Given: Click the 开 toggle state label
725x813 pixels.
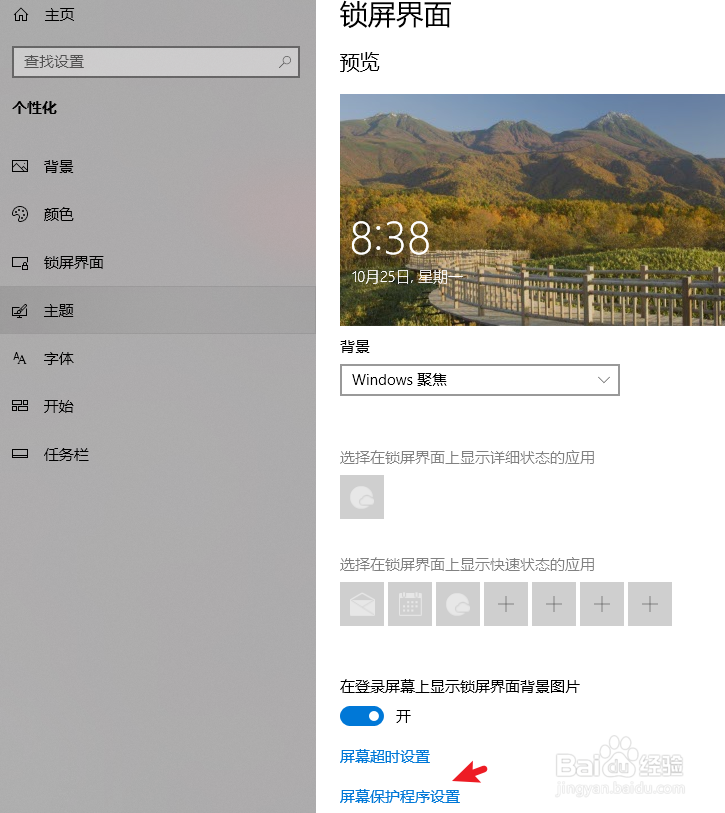Looking at the screenshot, I should point(403,717).
